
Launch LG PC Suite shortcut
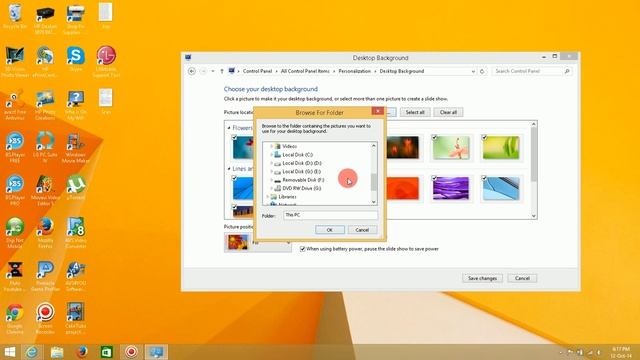pyautogui.click(x=45, y=147)
